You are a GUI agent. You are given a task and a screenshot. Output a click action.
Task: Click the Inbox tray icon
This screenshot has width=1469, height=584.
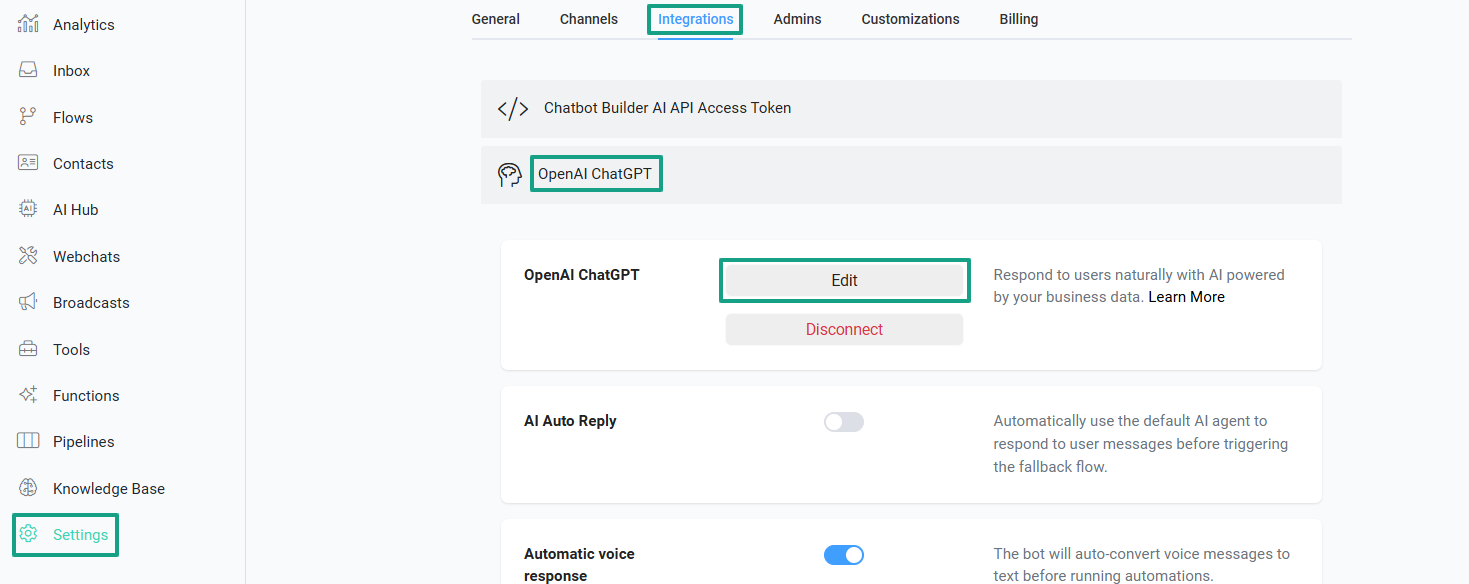[x=28, y=71]
